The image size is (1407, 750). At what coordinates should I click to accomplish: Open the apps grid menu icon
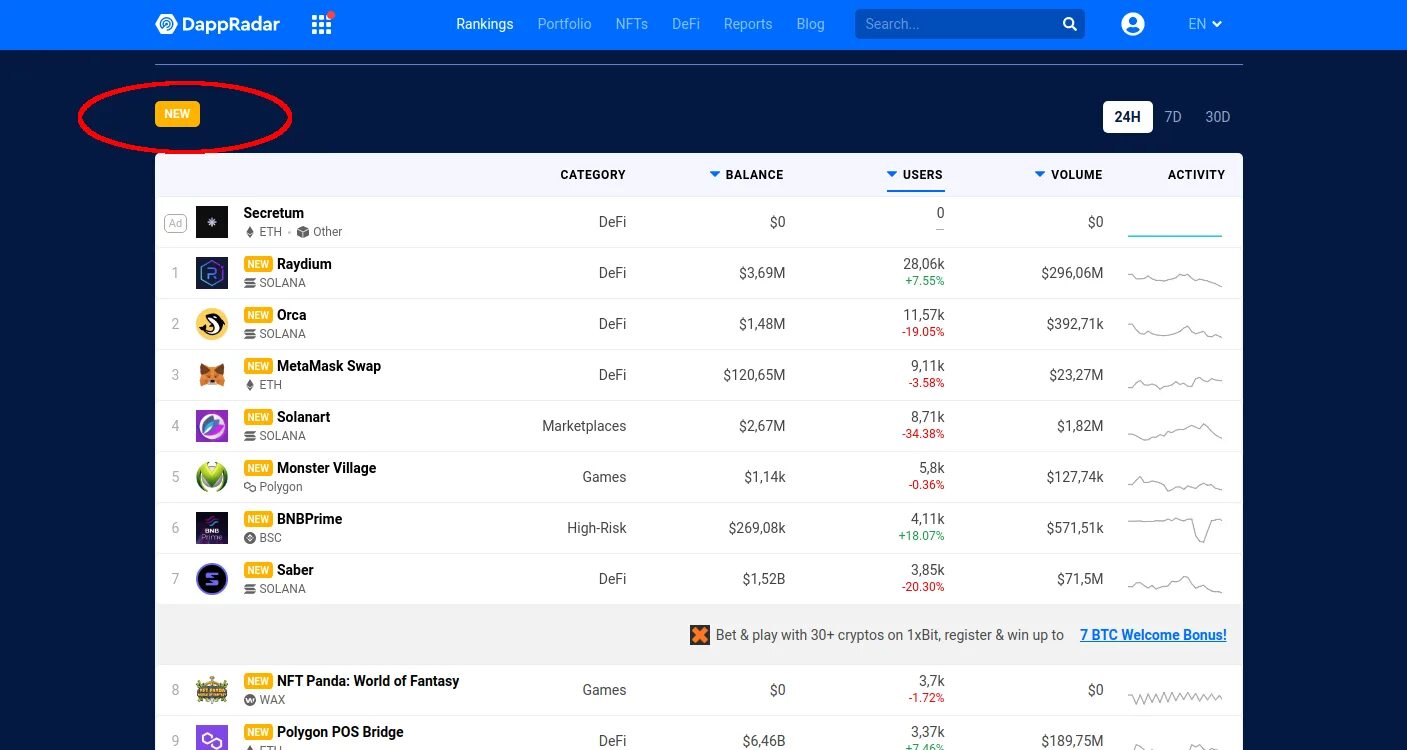click(x=321, y=24)
